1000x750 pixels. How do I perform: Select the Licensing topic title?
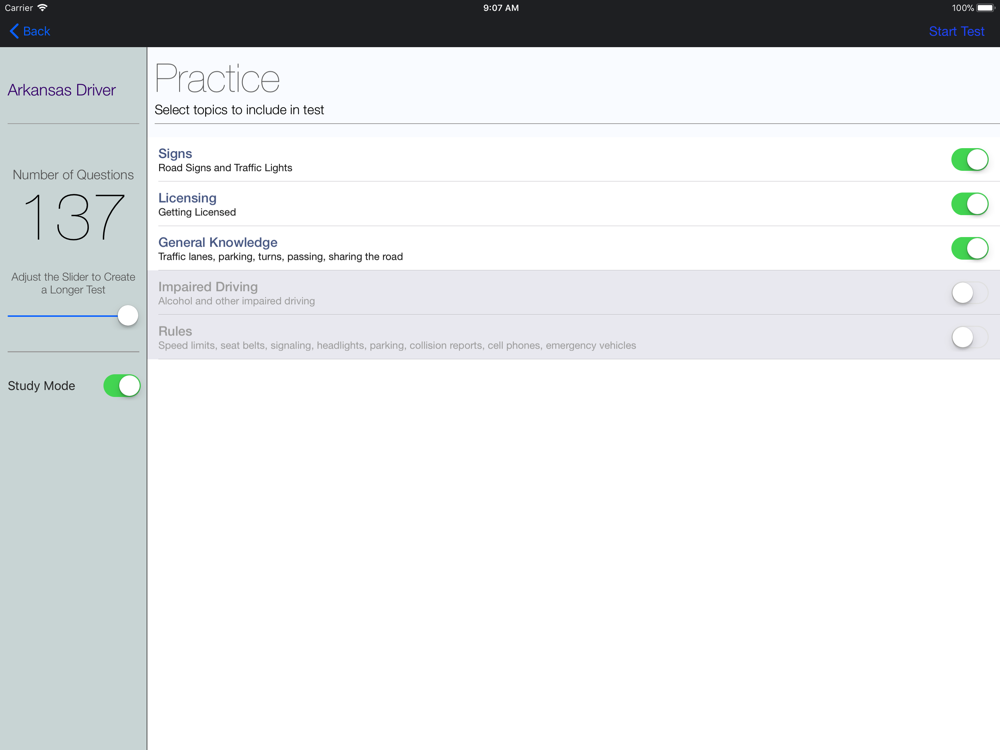tap(187, 198)
